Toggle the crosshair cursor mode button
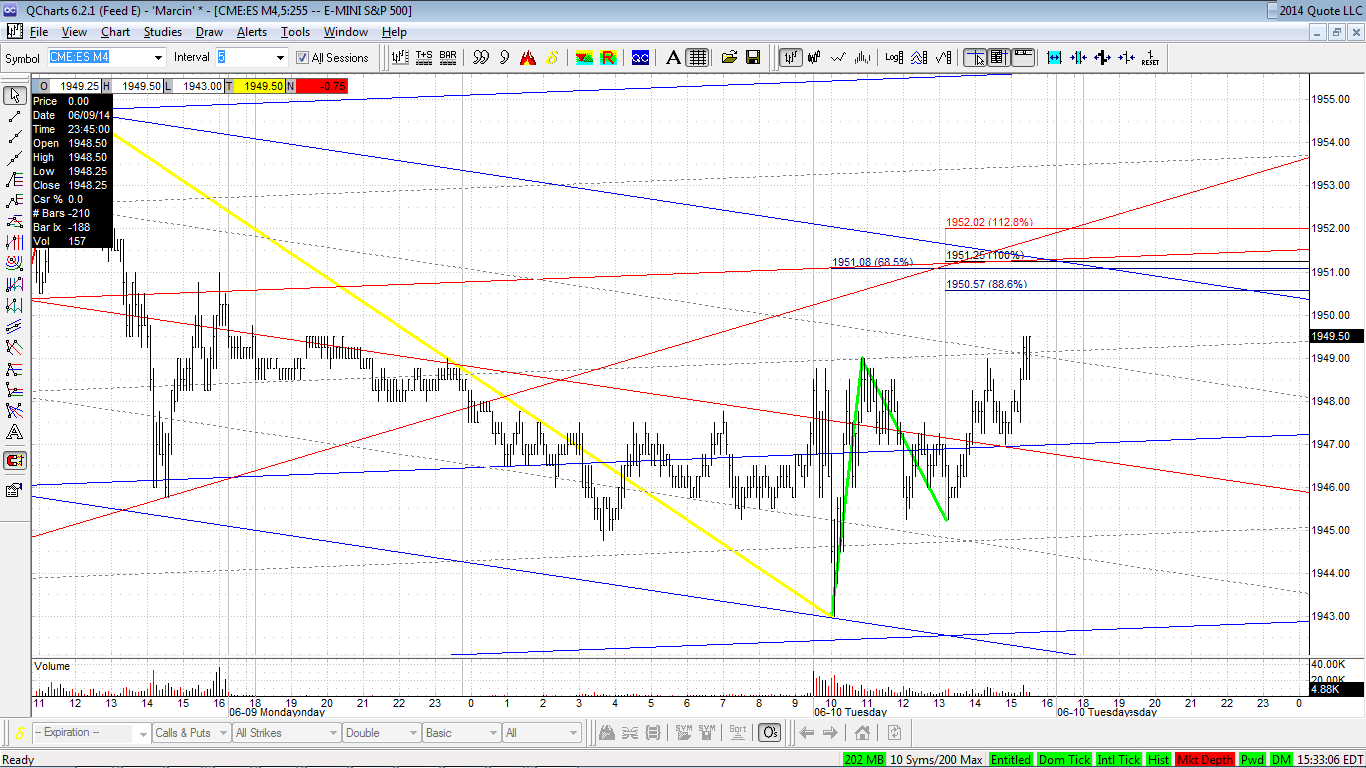 [x=975, y=57]
